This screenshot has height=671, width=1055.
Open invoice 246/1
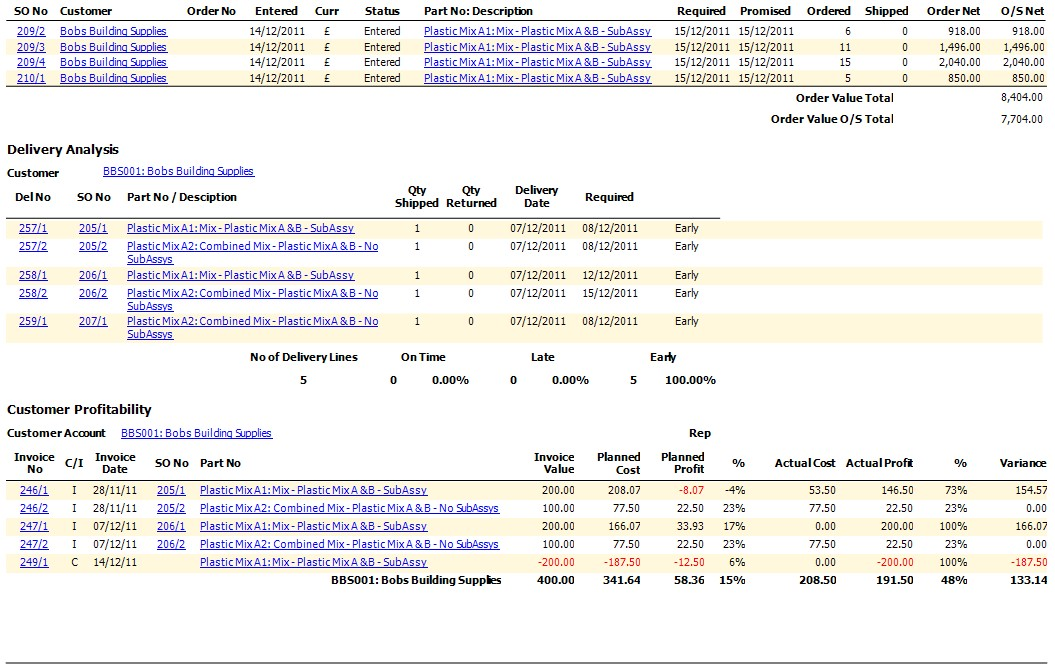click(34, 490)
